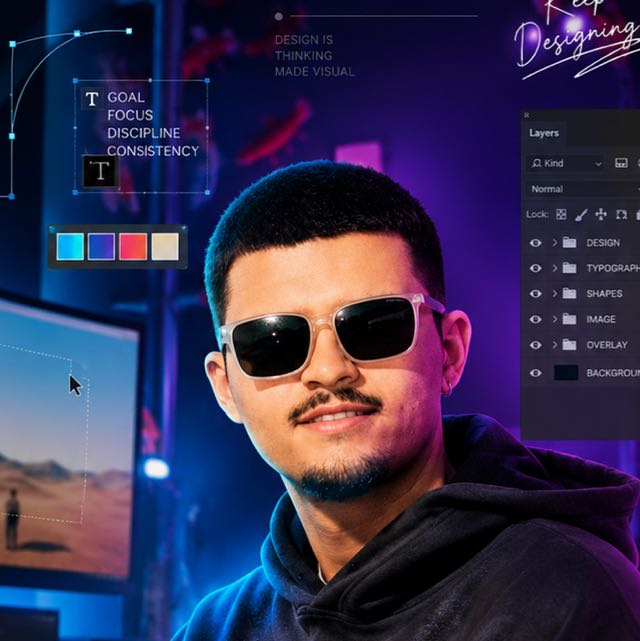Pick the red-orange swatch
This screenshot has height=641, width=640.
pos(133,247)
